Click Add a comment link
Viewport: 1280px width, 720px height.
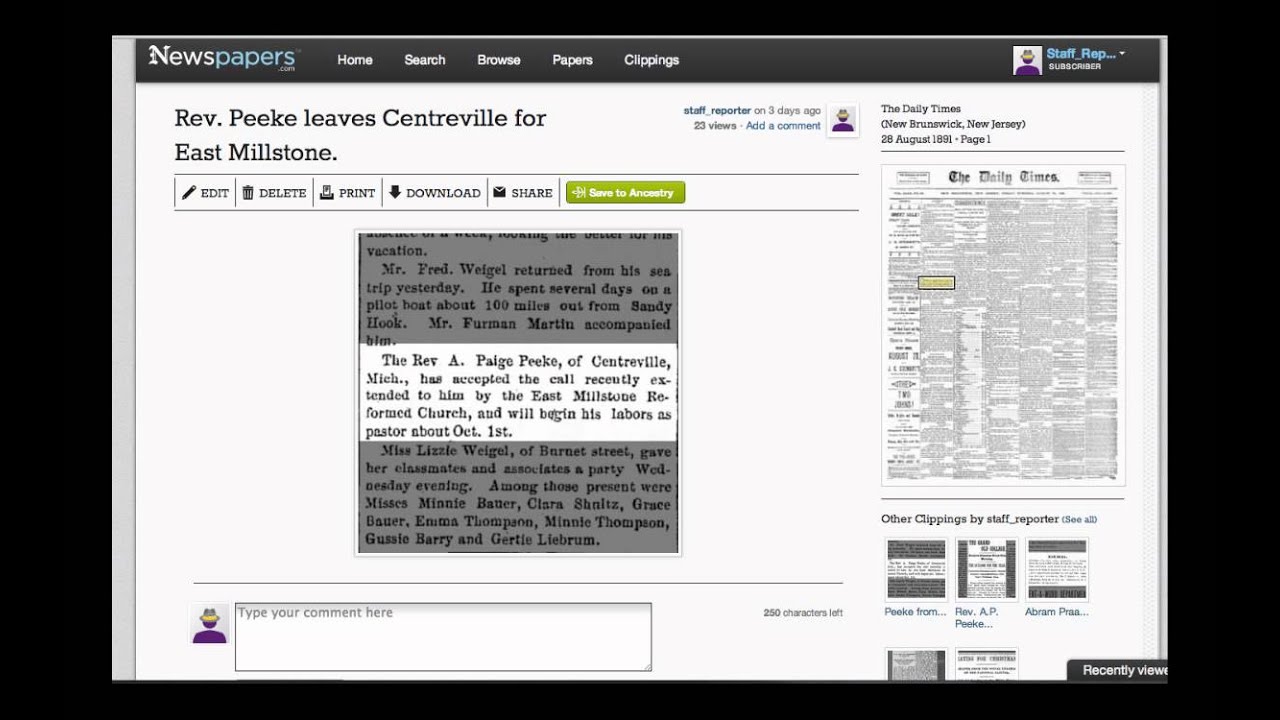point(783,126)
